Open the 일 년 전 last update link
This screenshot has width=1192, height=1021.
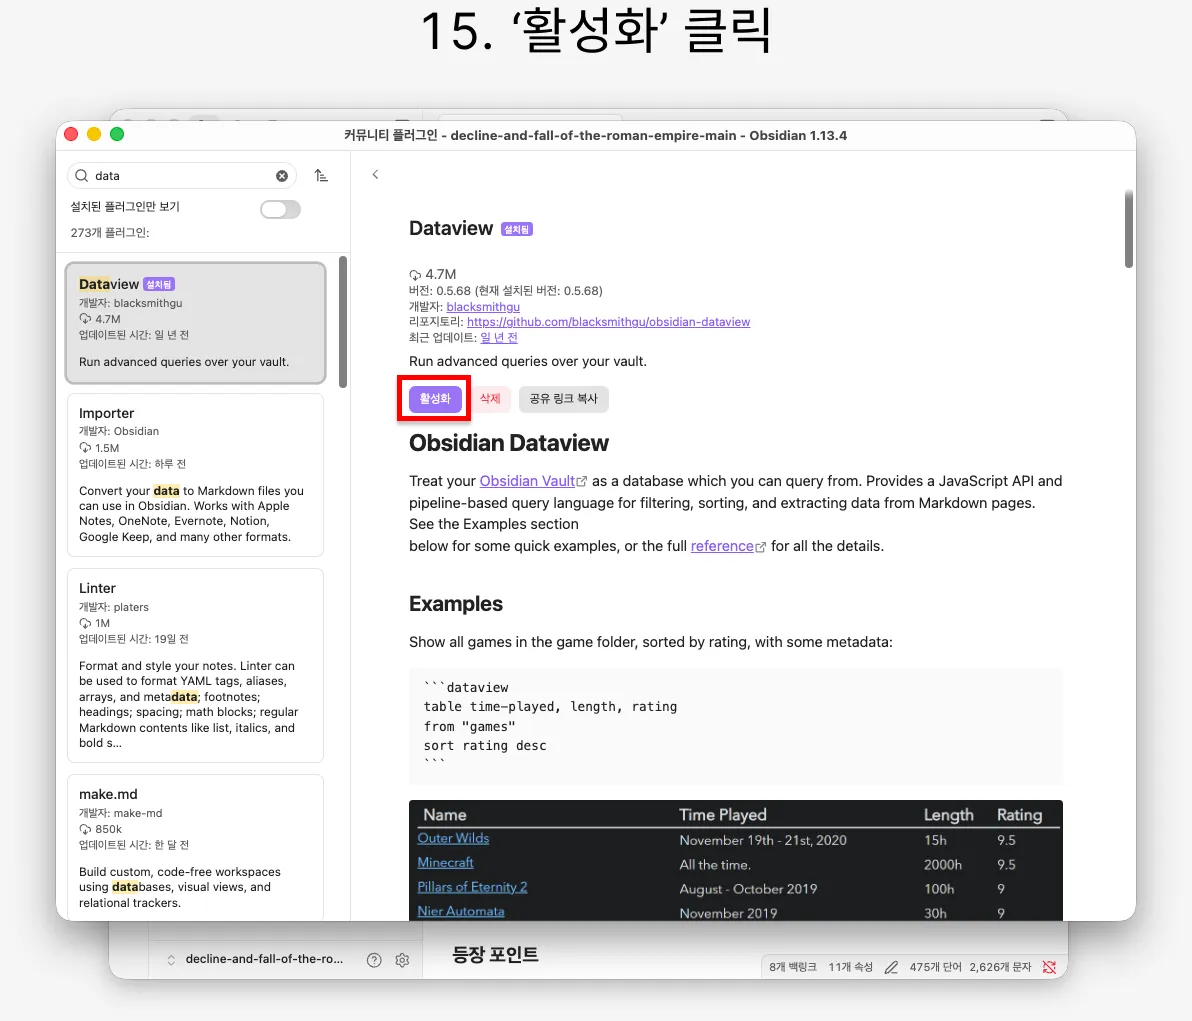coord(499,338)
